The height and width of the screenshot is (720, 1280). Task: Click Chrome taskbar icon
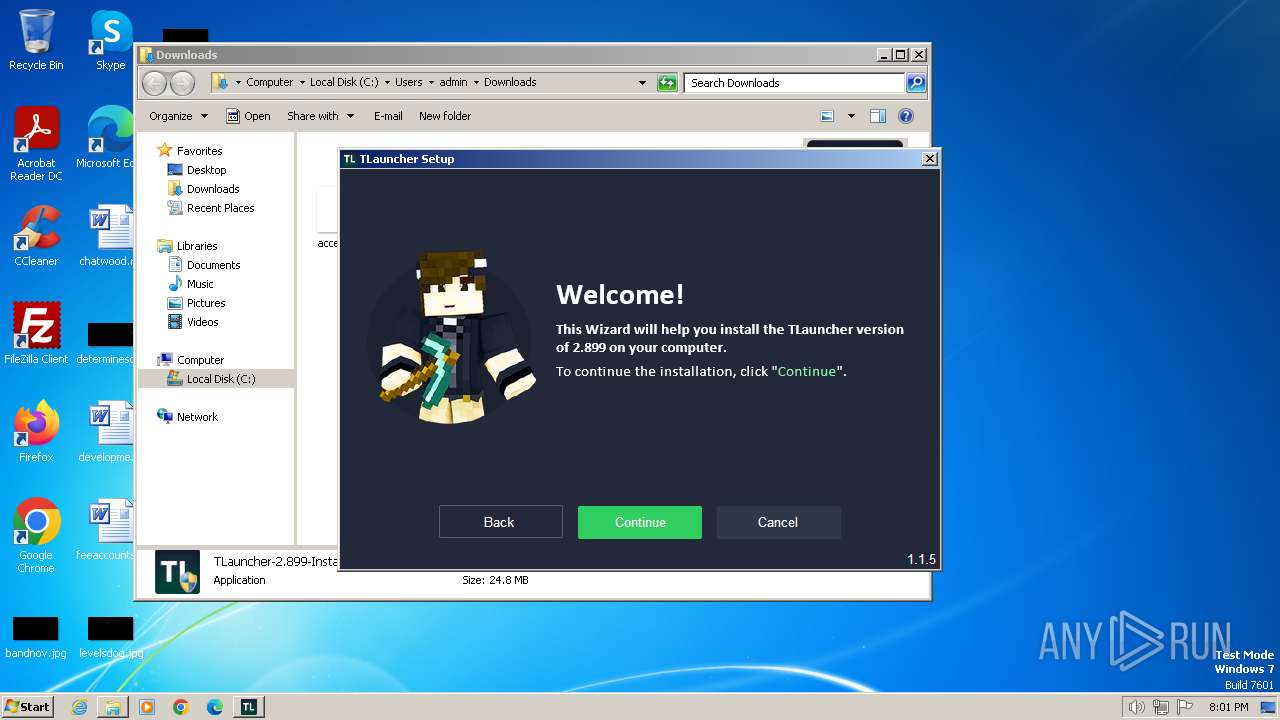click(x=181, y=707)
